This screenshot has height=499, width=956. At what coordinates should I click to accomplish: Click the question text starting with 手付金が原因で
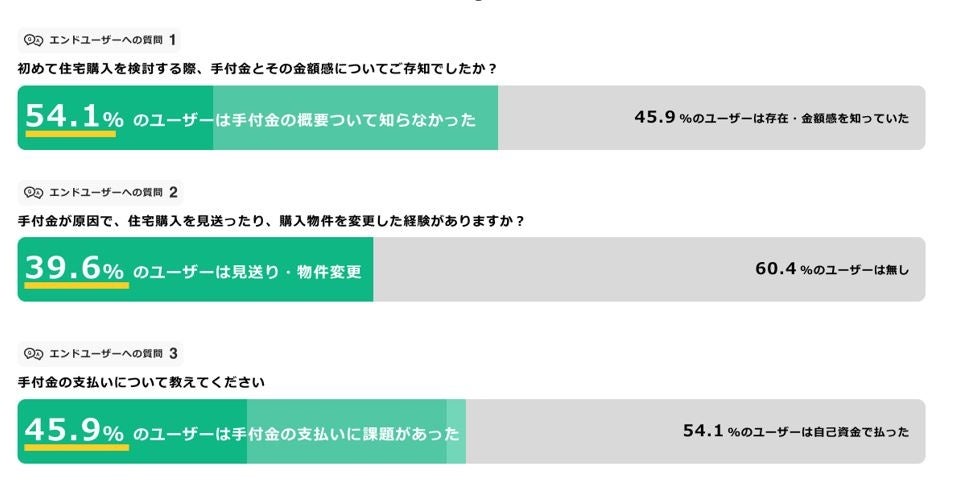coord(271,220)
